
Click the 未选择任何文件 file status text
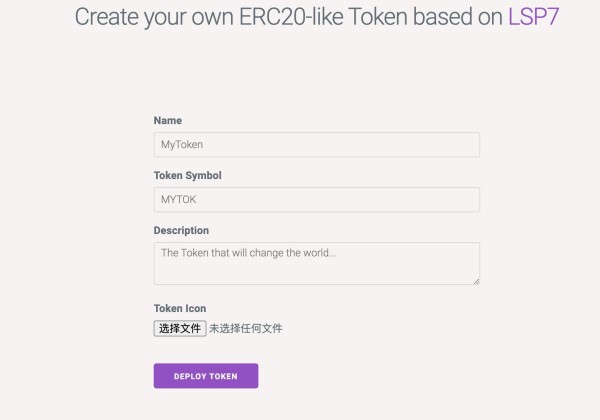246,328
